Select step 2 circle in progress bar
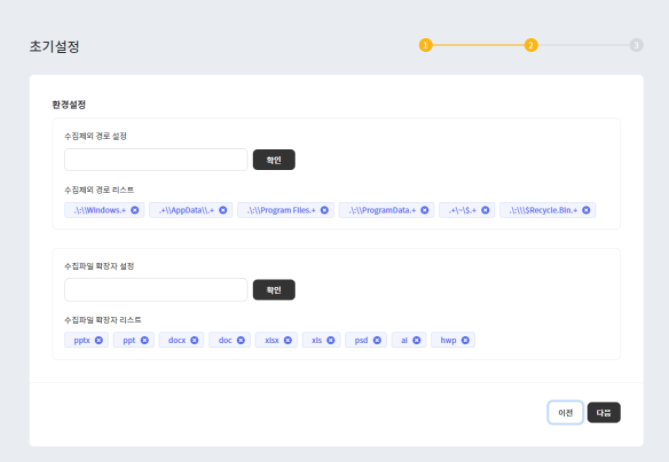This screenshot has width=669, height=462. [x=531, y=45]
